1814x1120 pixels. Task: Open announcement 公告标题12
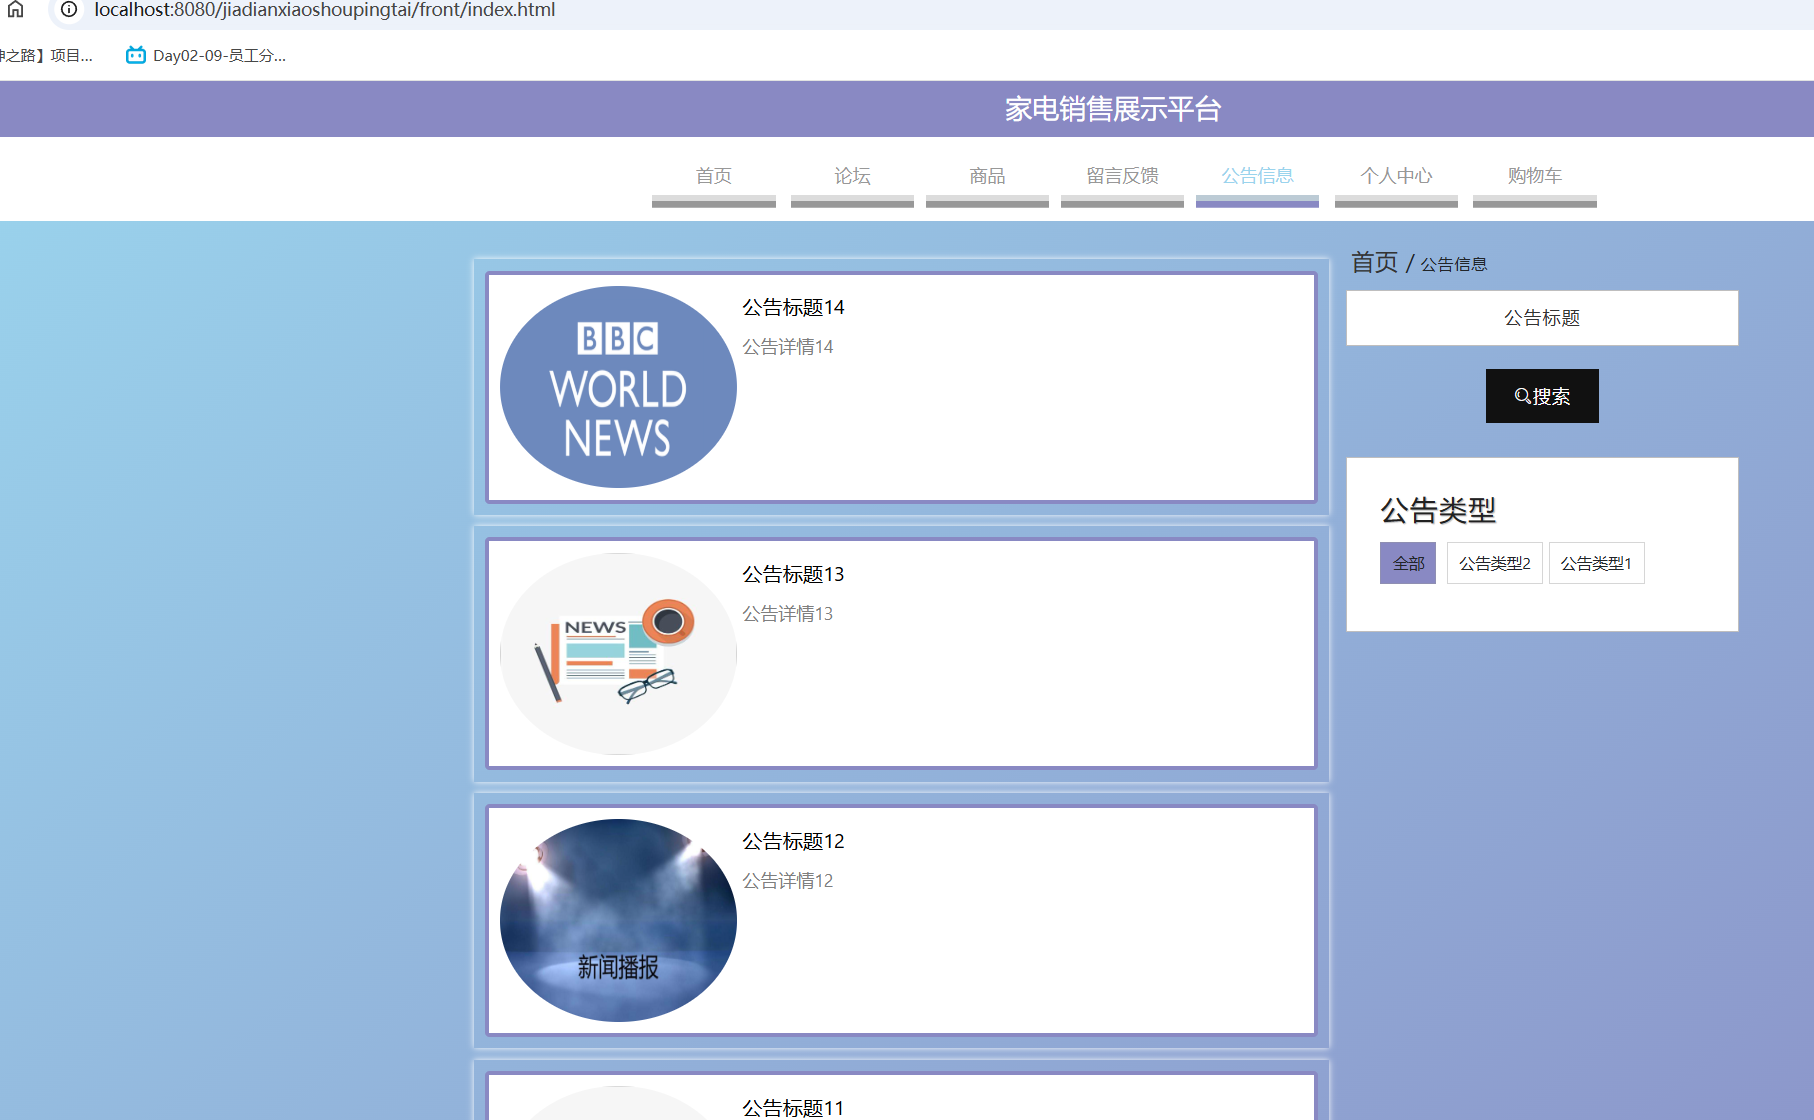coord(793,842)
